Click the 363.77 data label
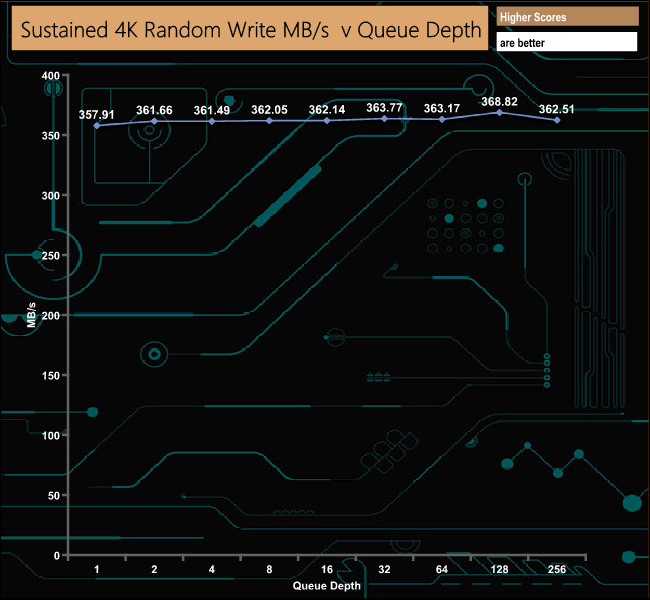This screenshot has width=650, height=600. [385, 107]
